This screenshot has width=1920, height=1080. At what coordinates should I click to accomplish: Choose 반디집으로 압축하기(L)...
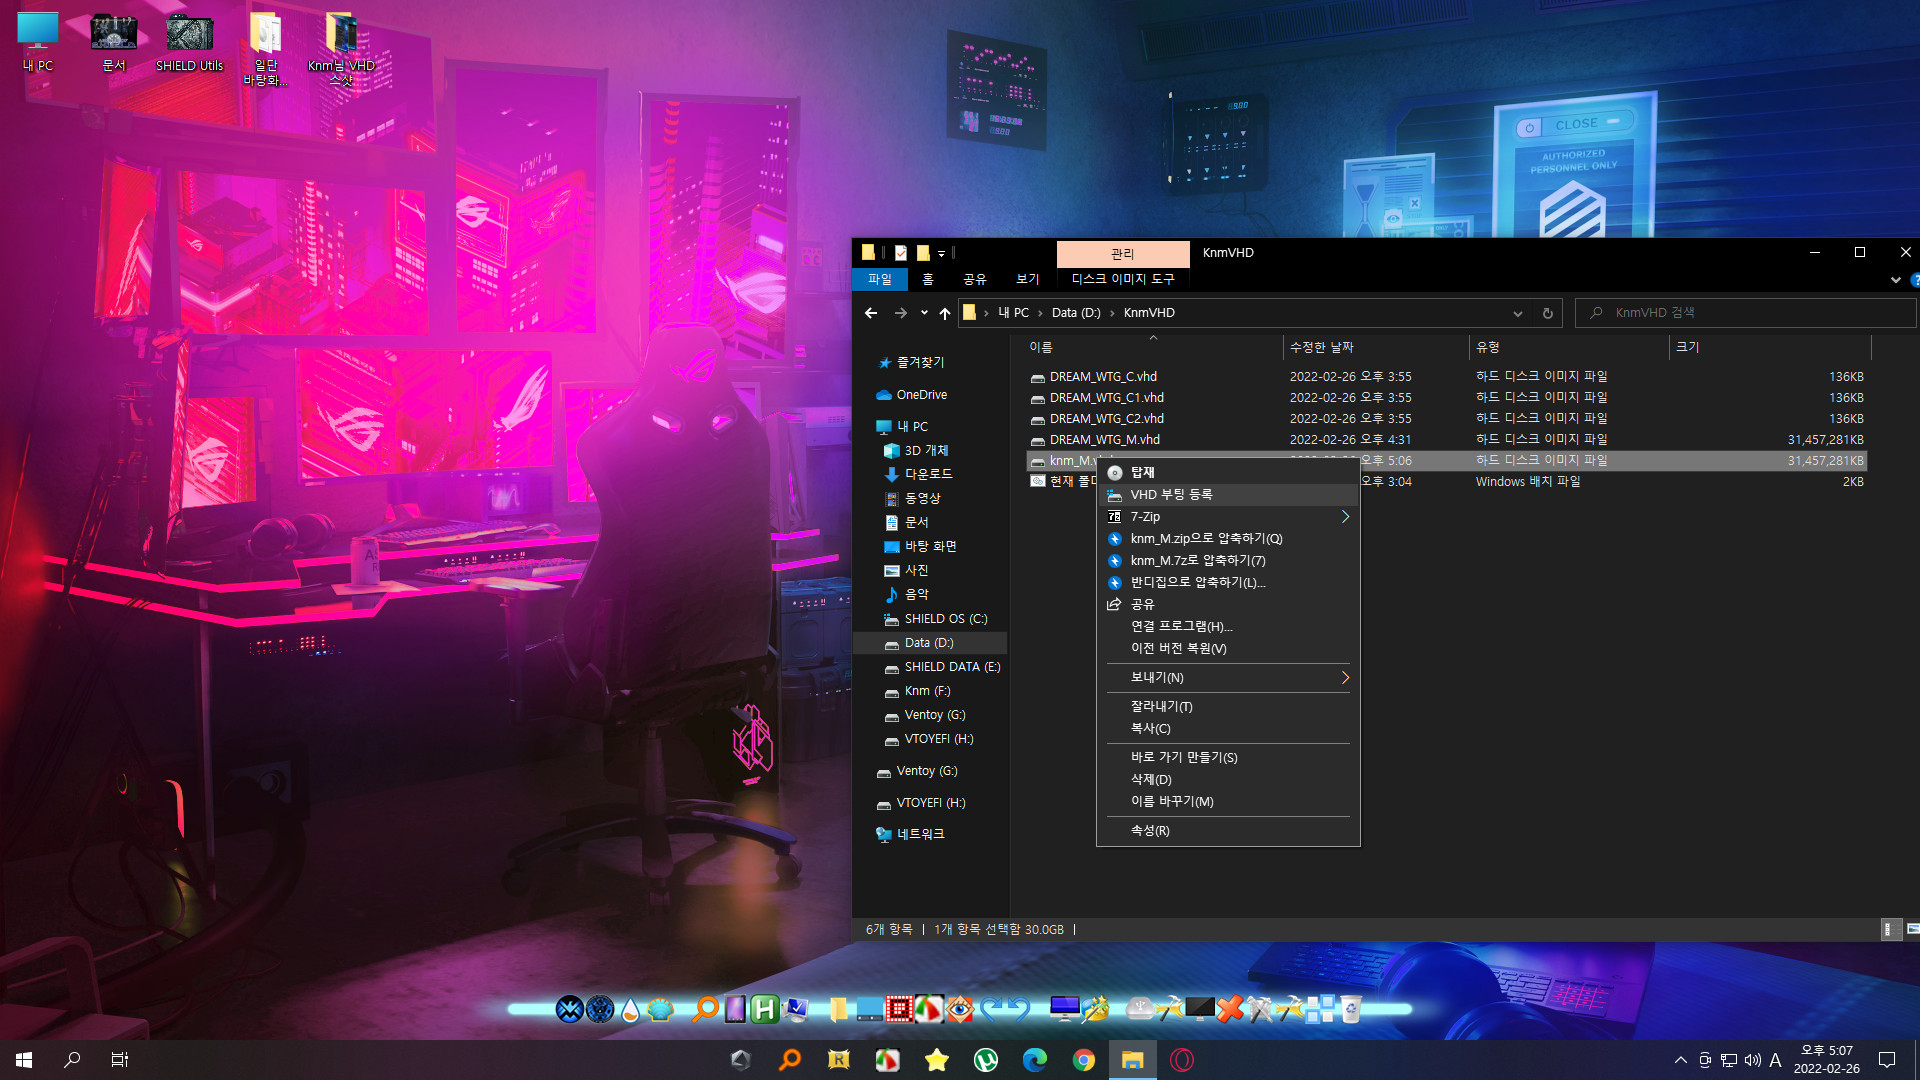1228,583
